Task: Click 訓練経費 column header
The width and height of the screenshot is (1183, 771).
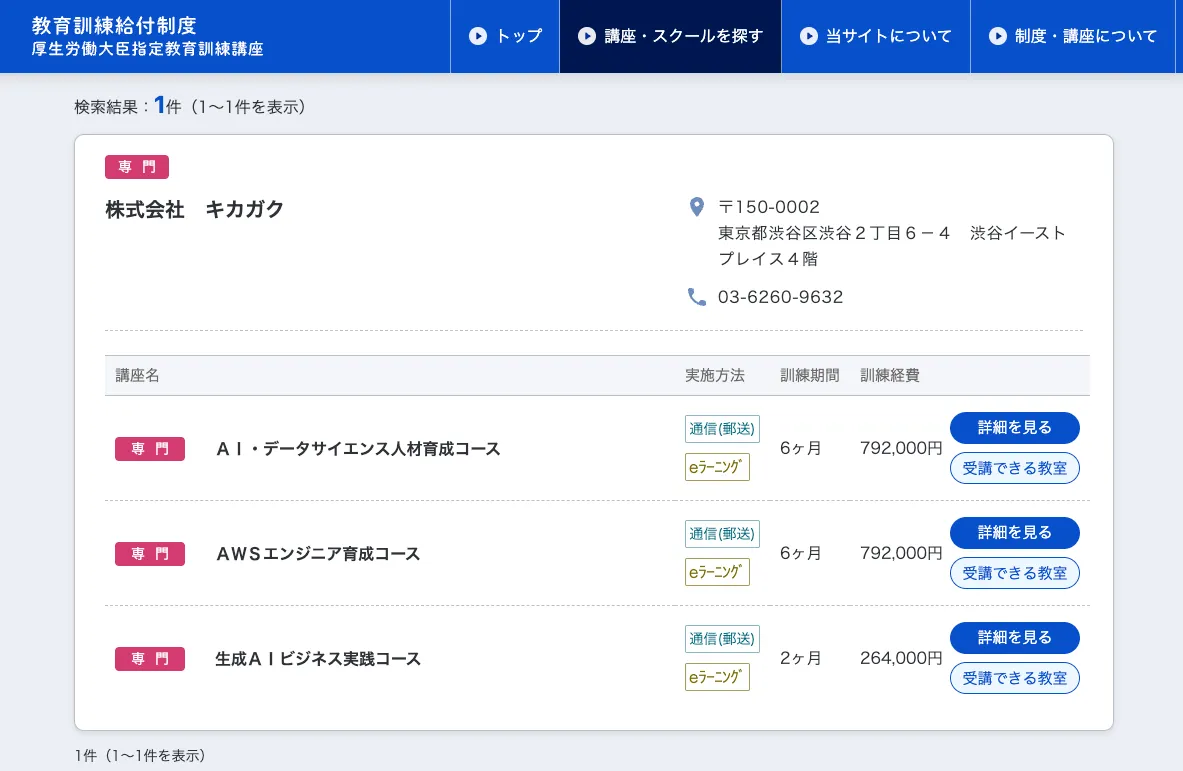Action: point(890,375)
